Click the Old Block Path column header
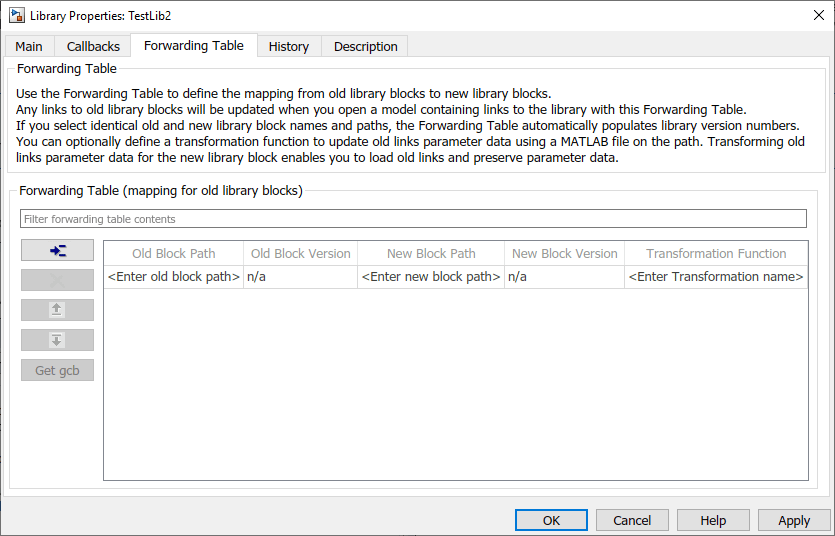Screen dimensions: 835x536 click(173, 254)
